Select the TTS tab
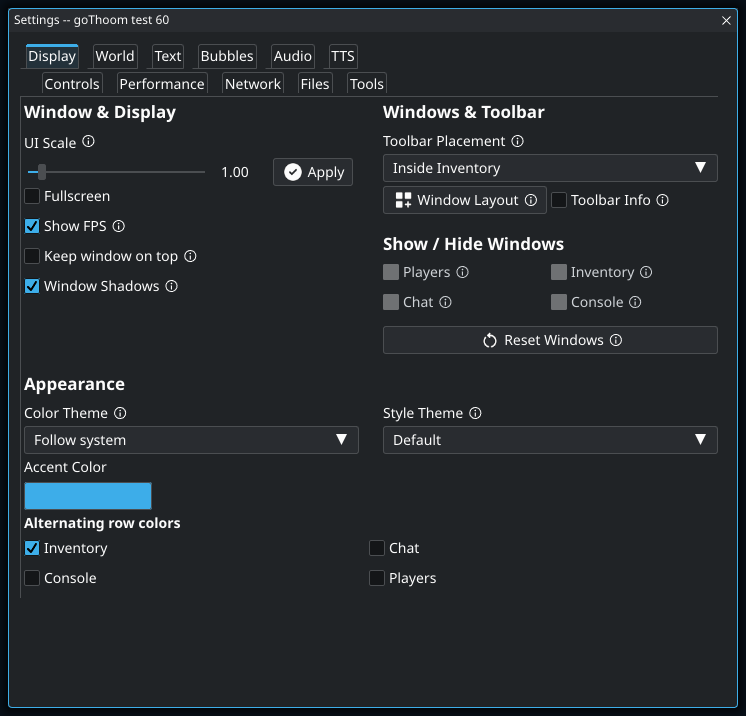Screen dimensions: 746x716 pos(343,56)
